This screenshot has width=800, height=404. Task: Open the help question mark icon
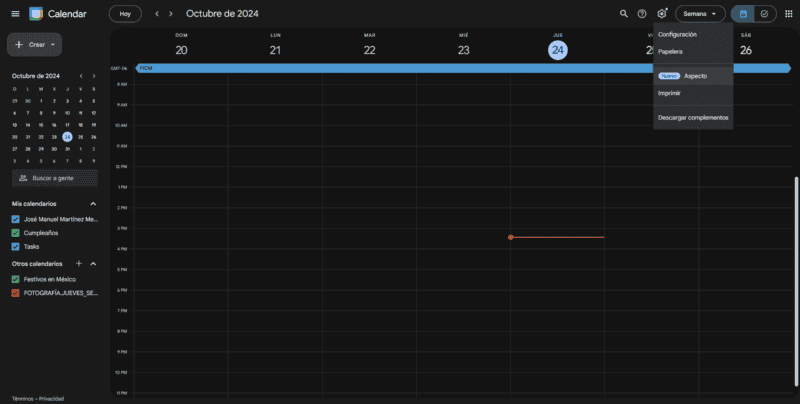(x=642, y=14)
